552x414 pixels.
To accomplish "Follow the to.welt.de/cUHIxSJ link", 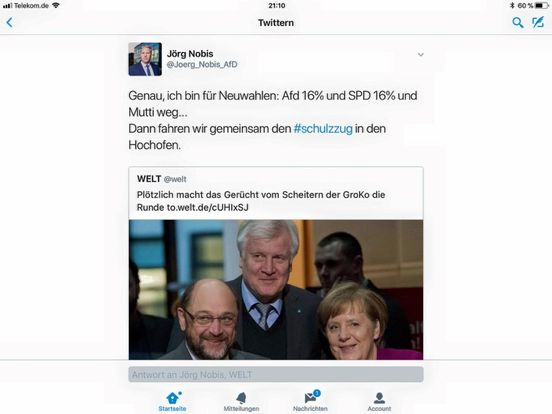I will tap(208, 207).
